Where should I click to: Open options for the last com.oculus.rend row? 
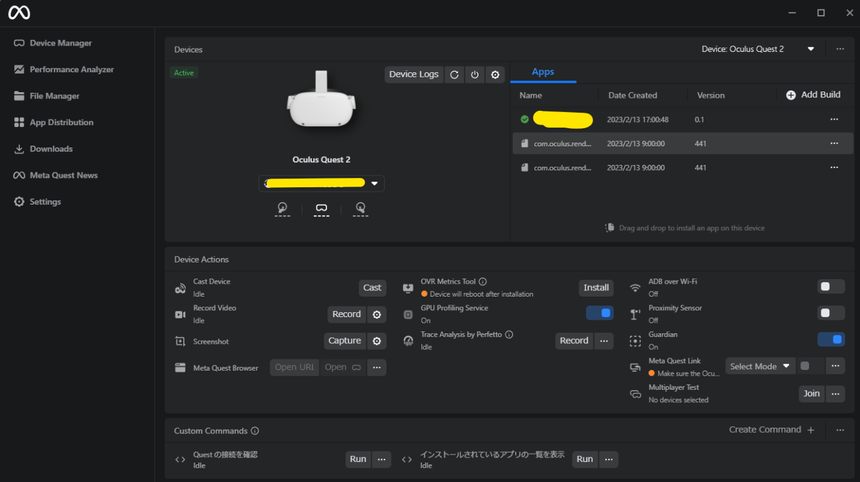coord(834,167)
